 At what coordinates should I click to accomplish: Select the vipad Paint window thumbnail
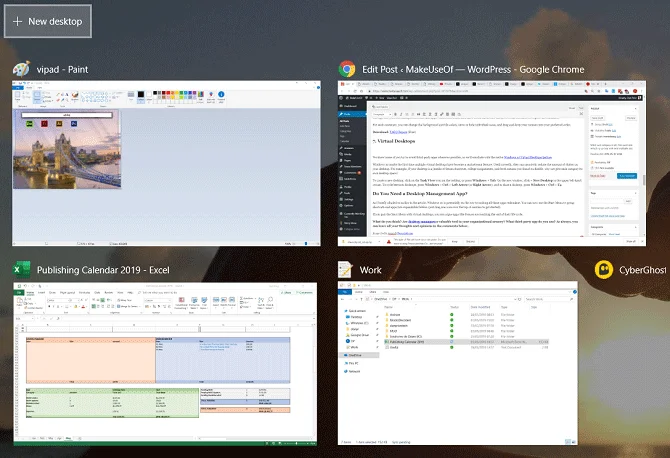click(x=166, y=163)
